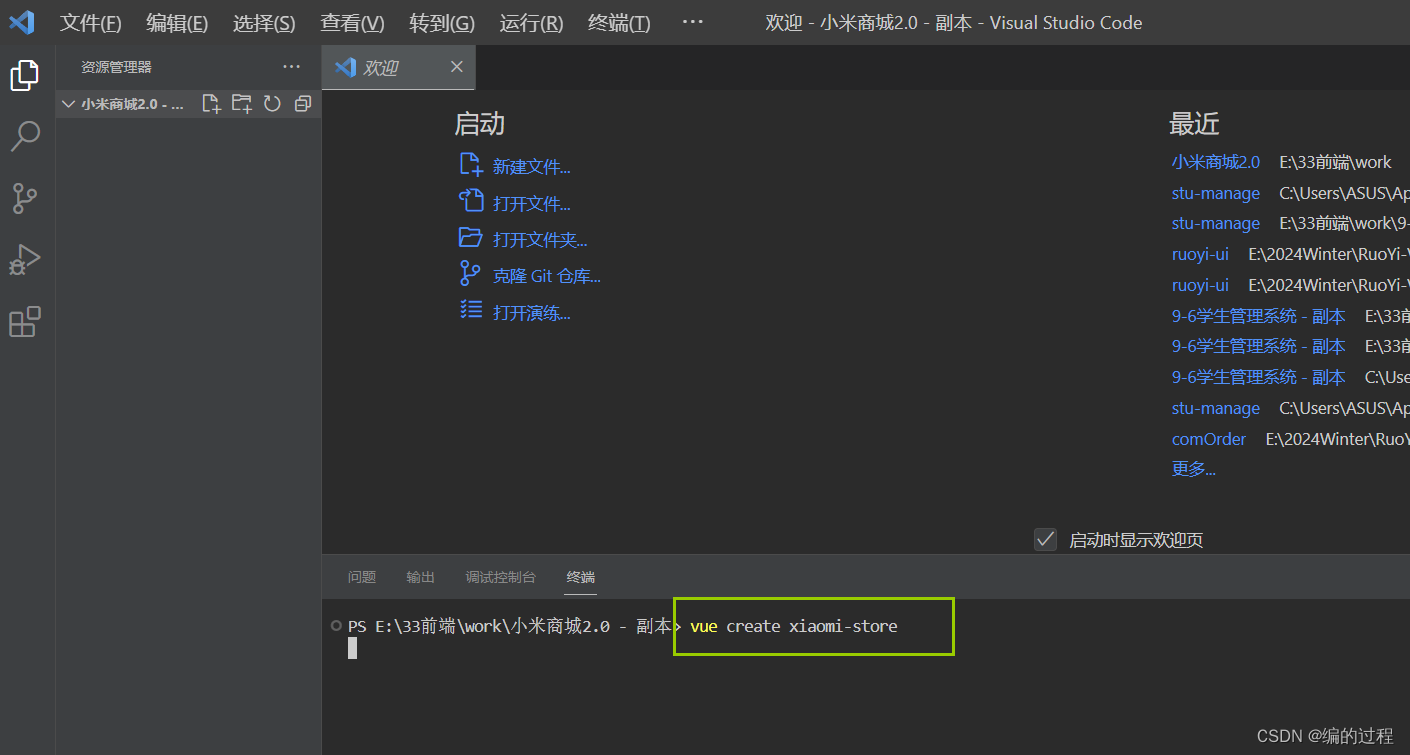Open recent ruoyi-ui second entry
This screenshot has width=1410, height=755.
[x=1200, y=285]
